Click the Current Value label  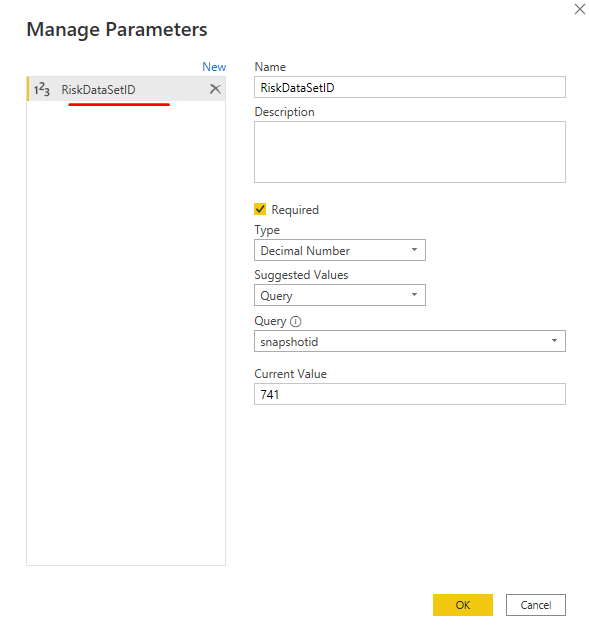tap(290, 374)
